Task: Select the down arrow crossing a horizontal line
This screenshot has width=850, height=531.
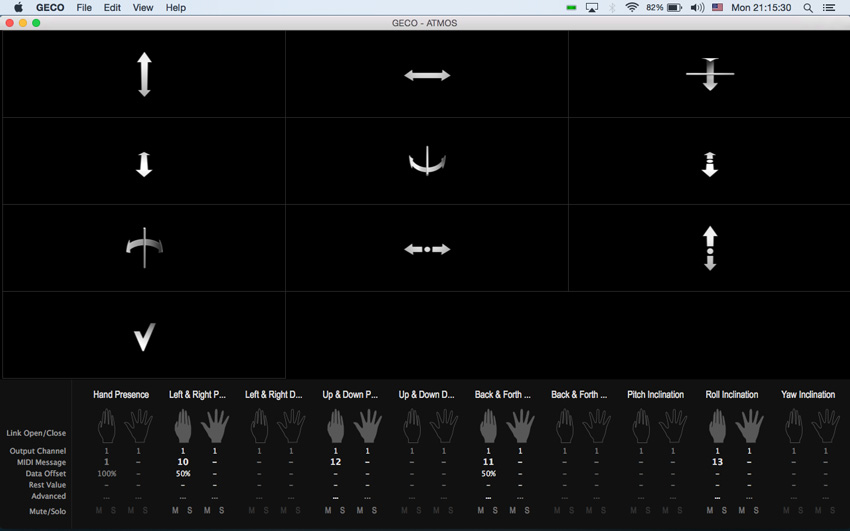Action: pyautogui.click(x=710, y=74)
